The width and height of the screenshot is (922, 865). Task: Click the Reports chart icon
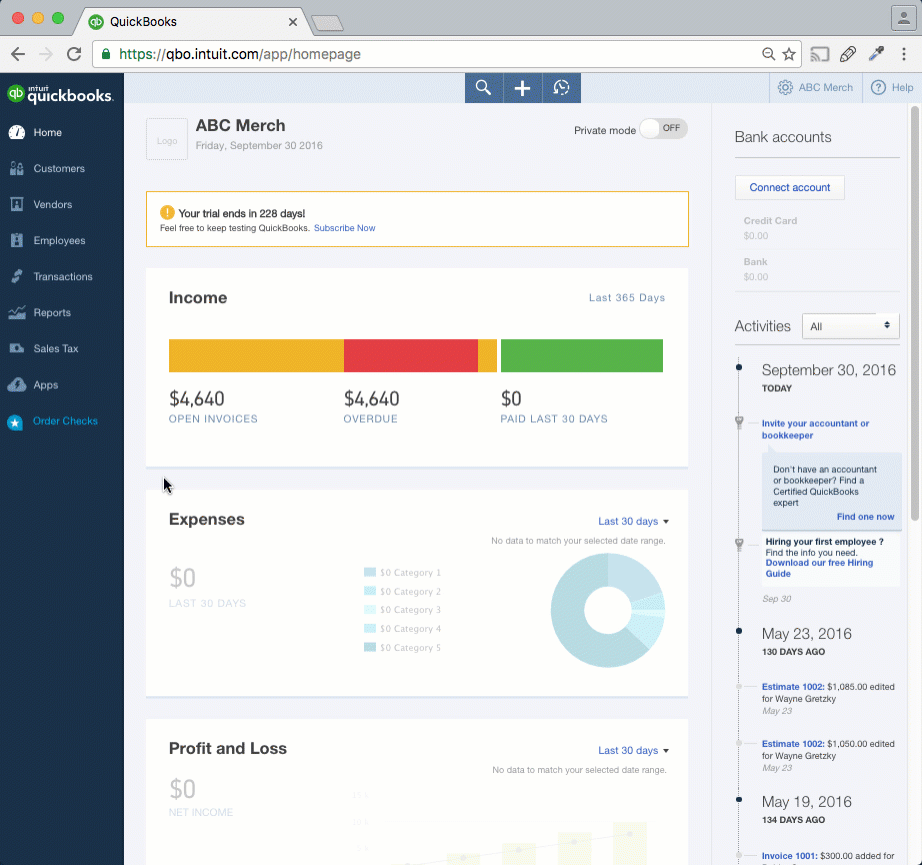(17, 312)
